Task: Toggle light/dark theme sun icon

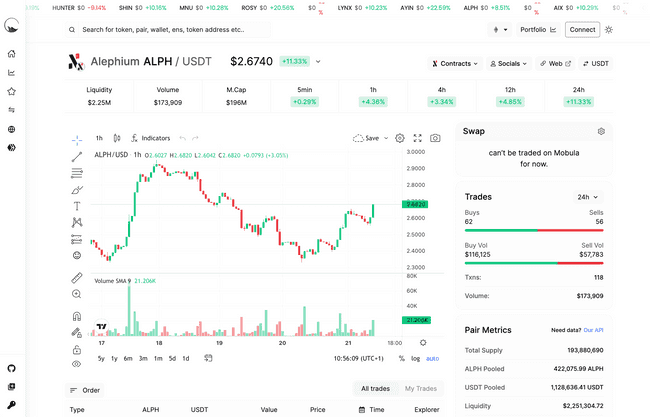Action: click(x=609, y=30)
